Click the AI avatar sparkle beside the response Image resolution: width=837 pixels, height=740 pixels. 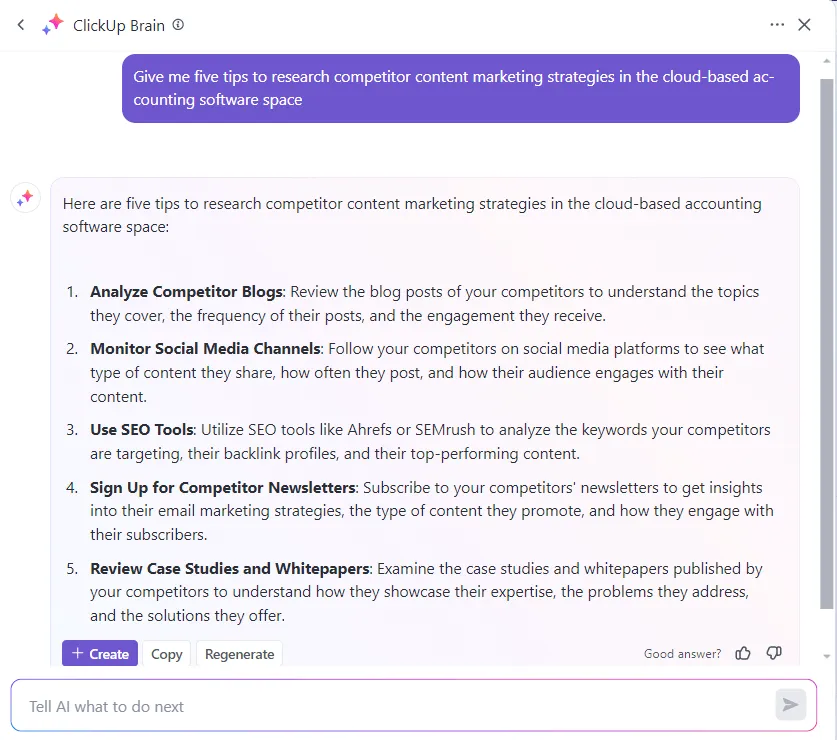25,198
